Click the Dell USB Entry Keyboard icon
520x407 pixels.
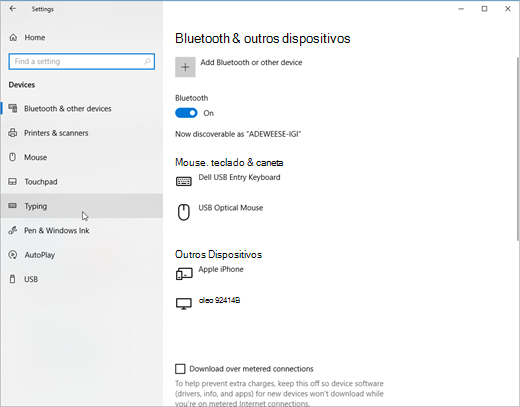coord(184,181)
